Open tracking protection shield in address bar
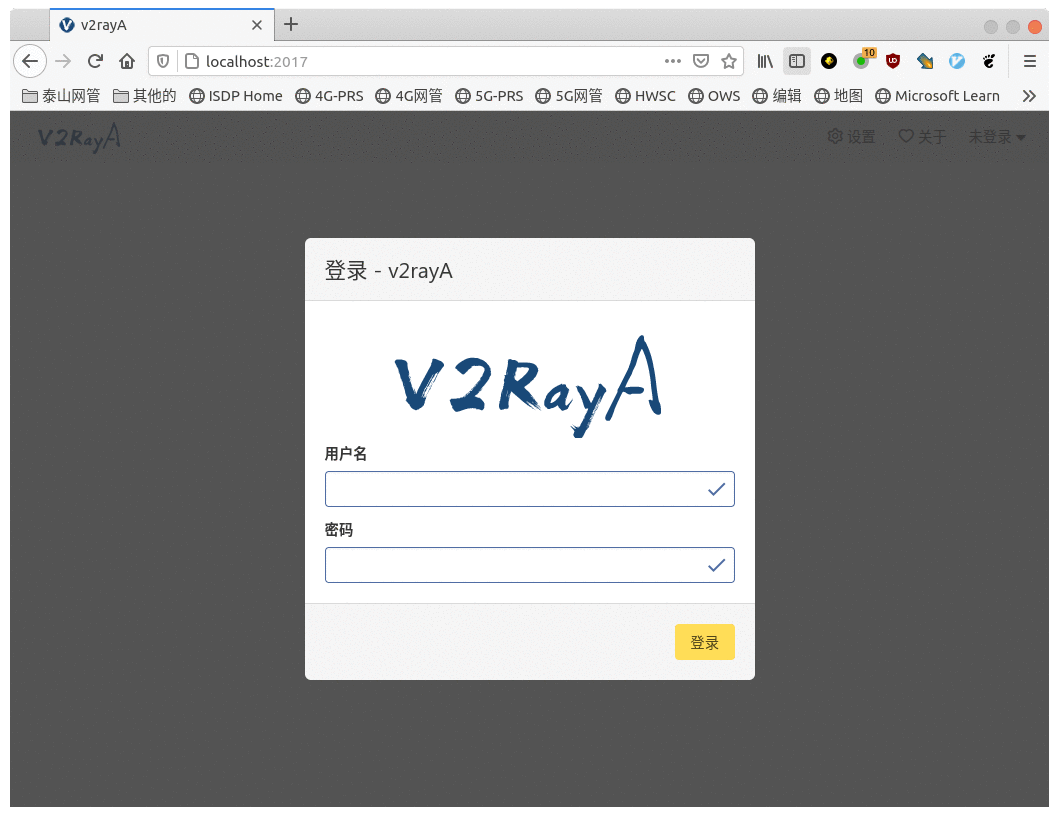This screenshot has width=1059, height=817. (x=164, y=61)
